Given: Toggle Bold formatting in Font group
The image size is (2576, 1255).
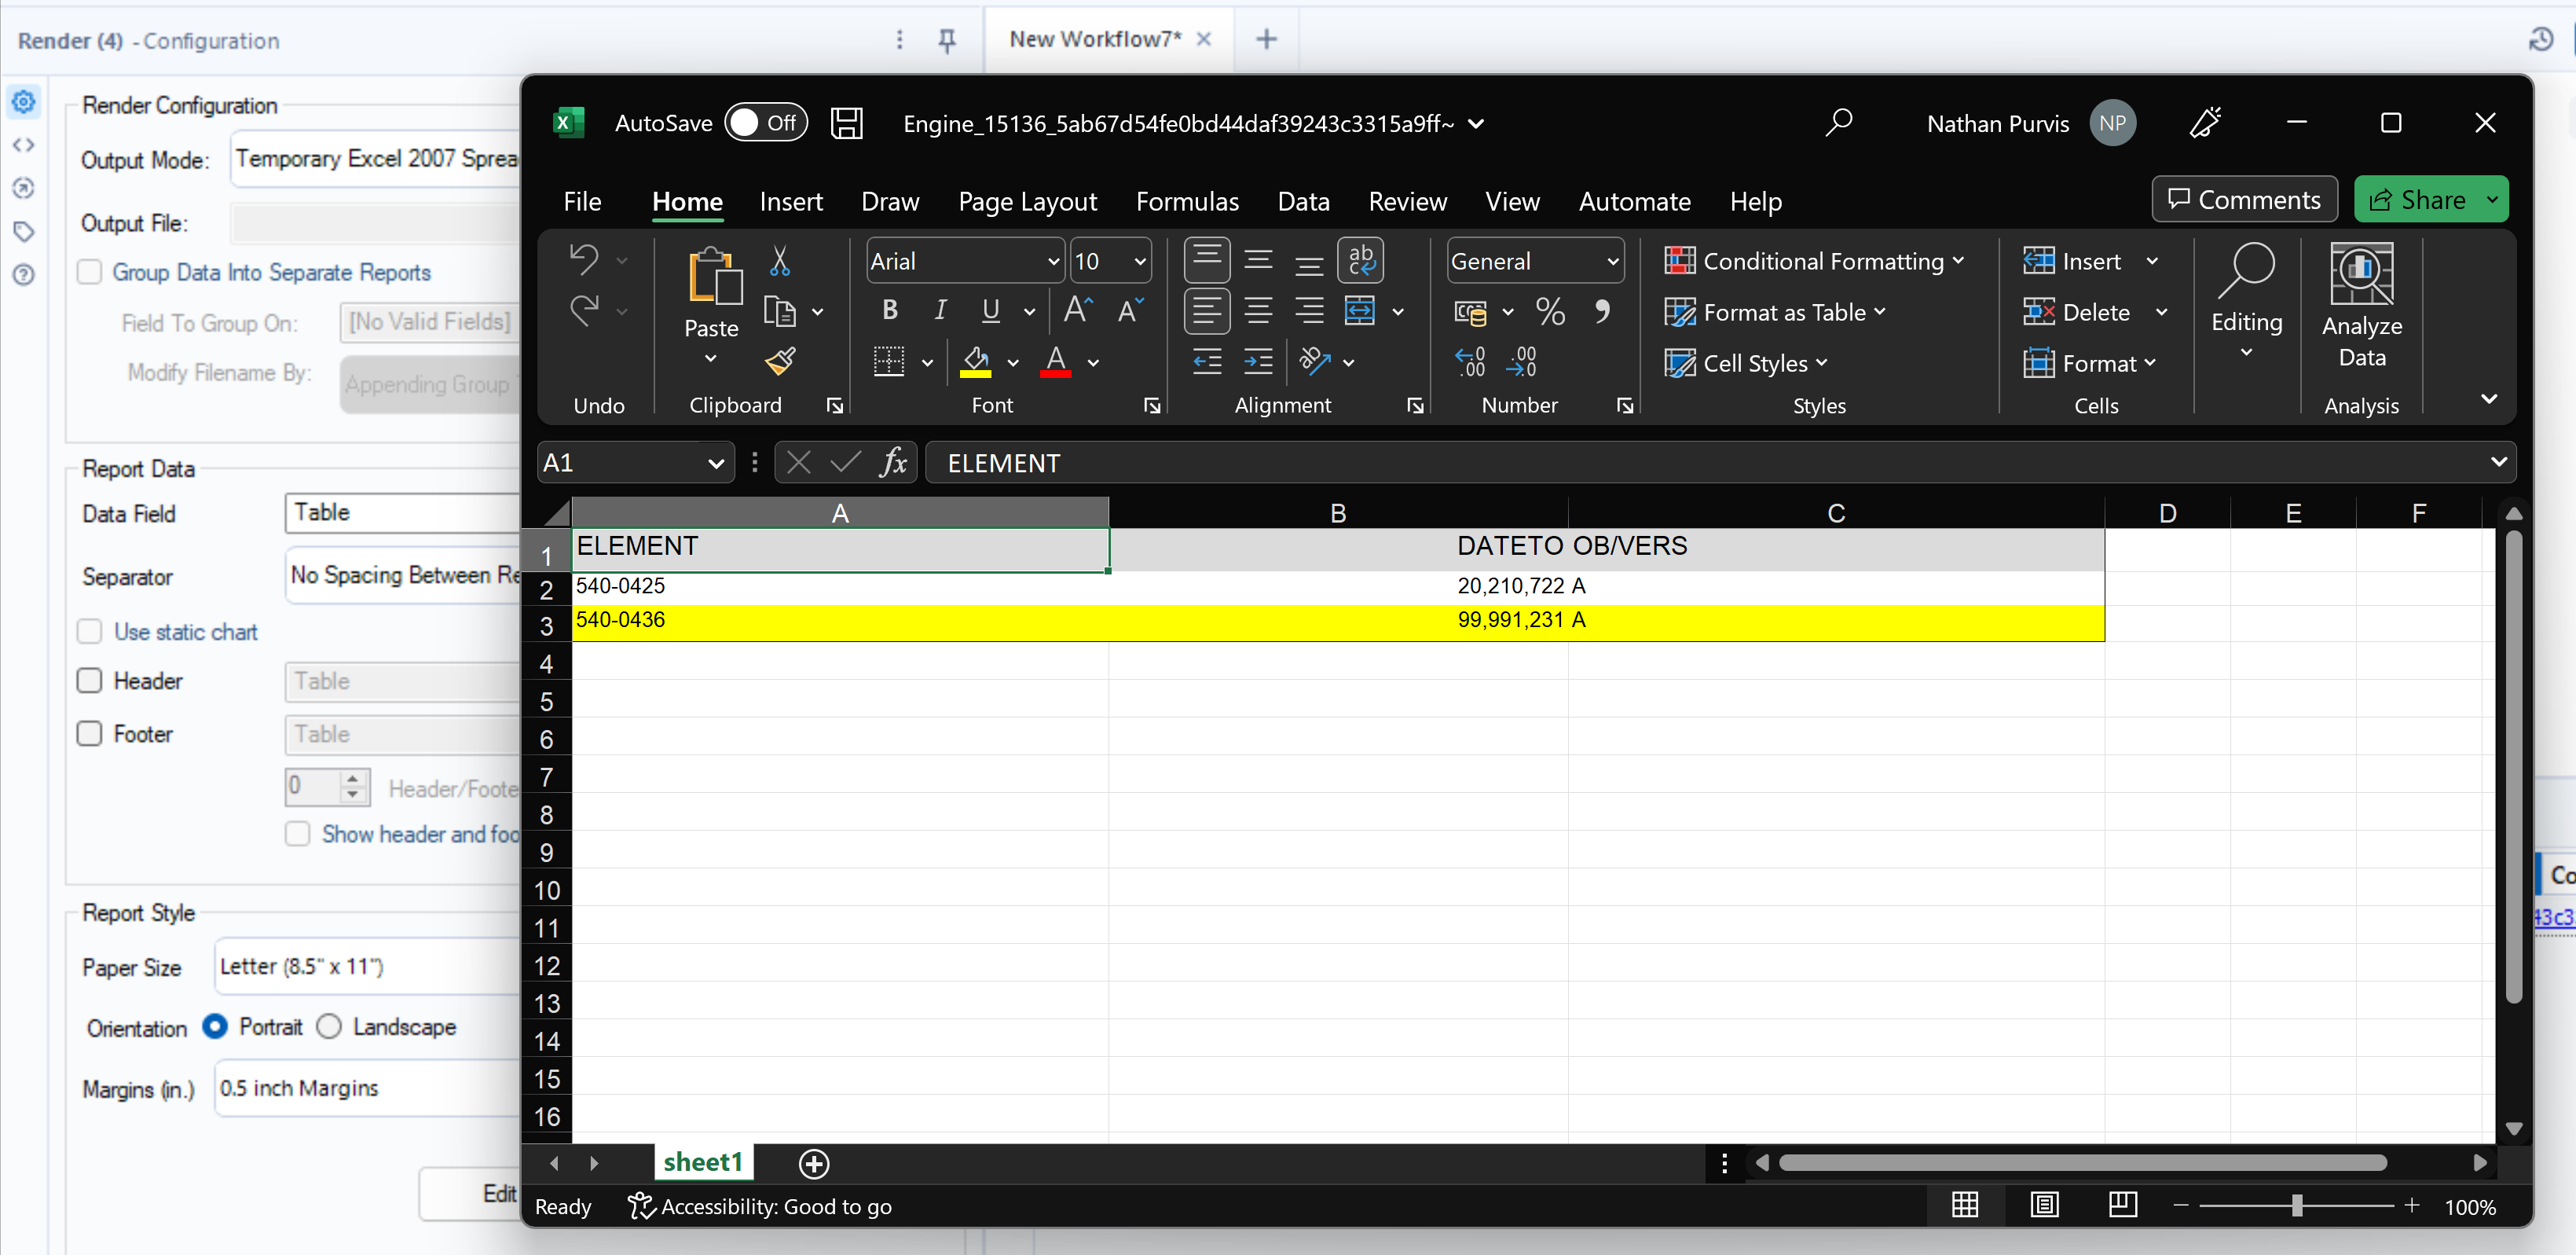Looking at the screenshot, I should tap(889, 311).
